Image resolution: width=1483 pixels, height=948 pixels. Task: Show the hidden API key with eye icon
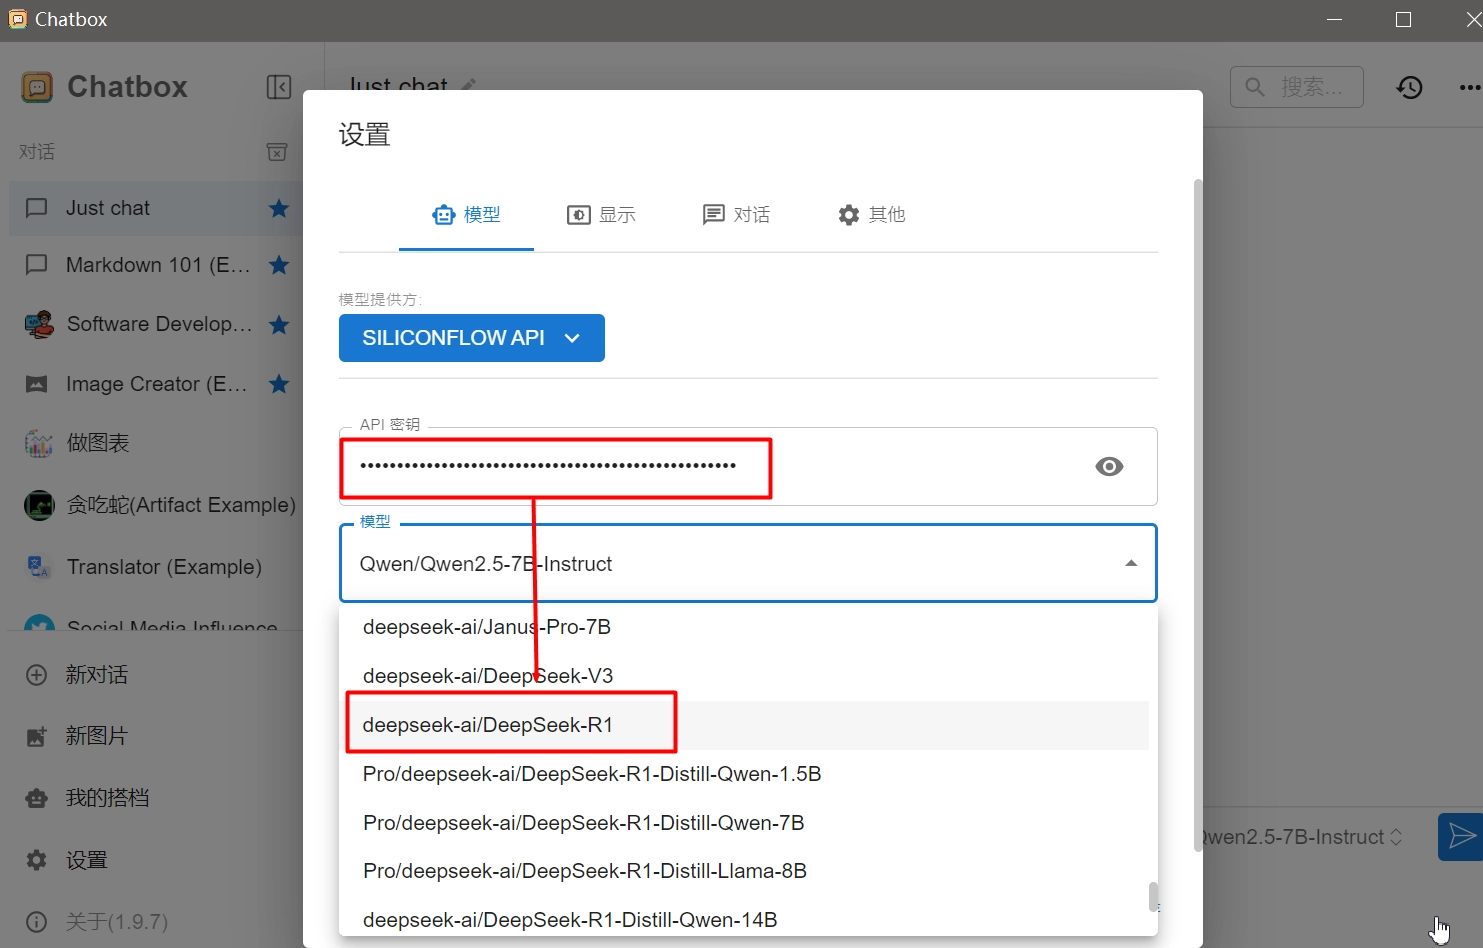1109,467
